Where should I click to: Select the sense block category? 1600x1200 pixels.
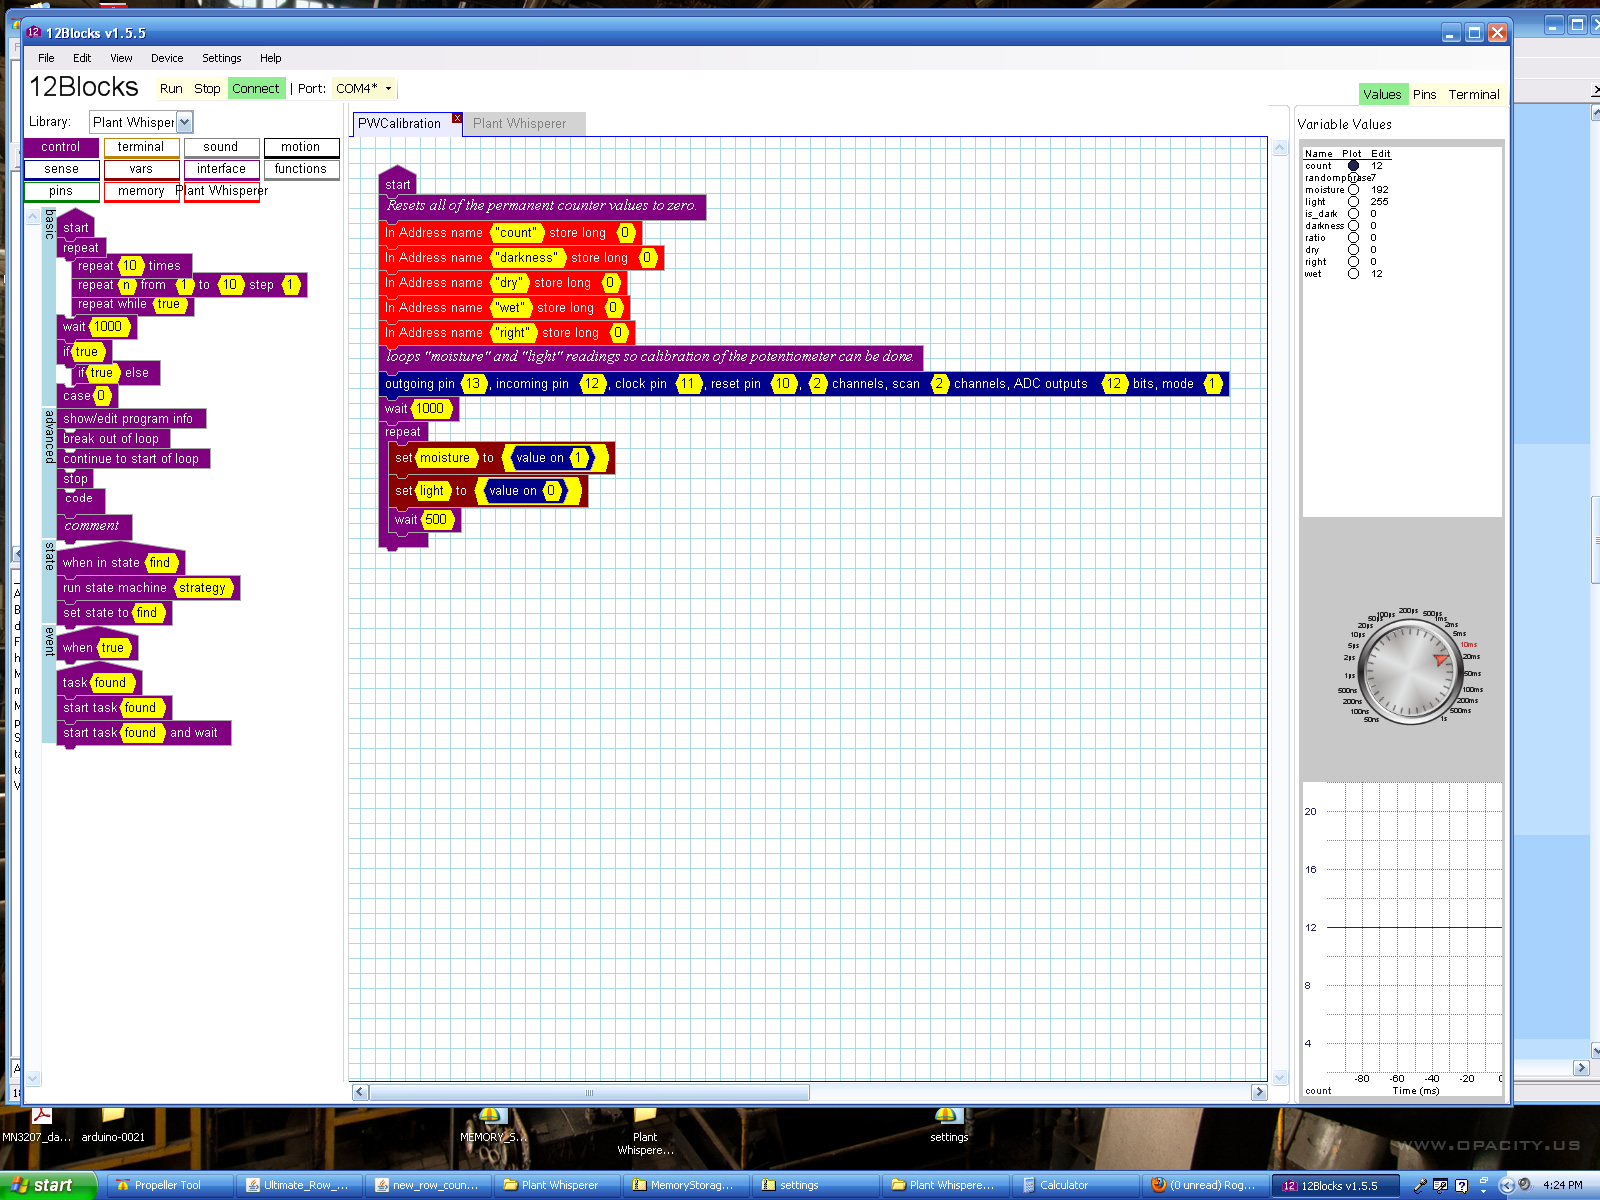click(61, 169)
